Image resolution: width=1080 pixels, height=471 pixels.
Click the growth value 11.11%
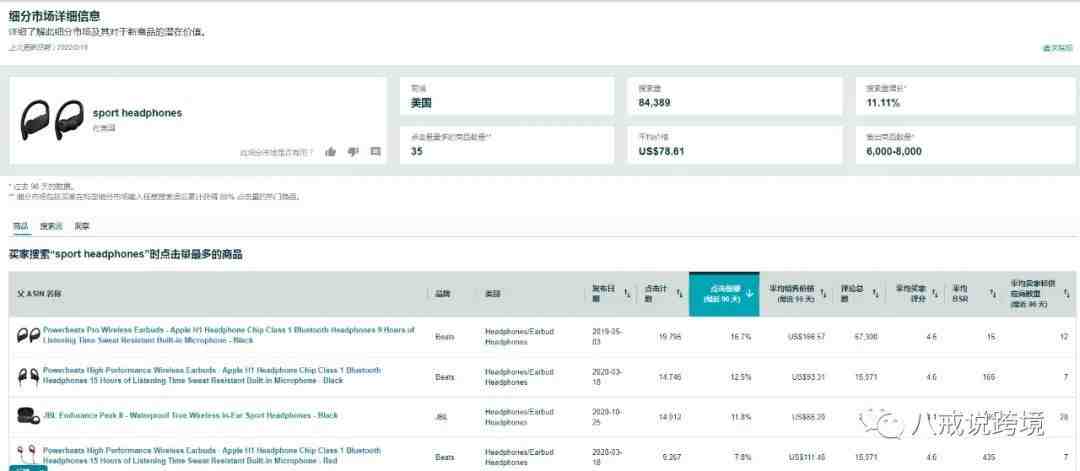click(x=883, y=103)
